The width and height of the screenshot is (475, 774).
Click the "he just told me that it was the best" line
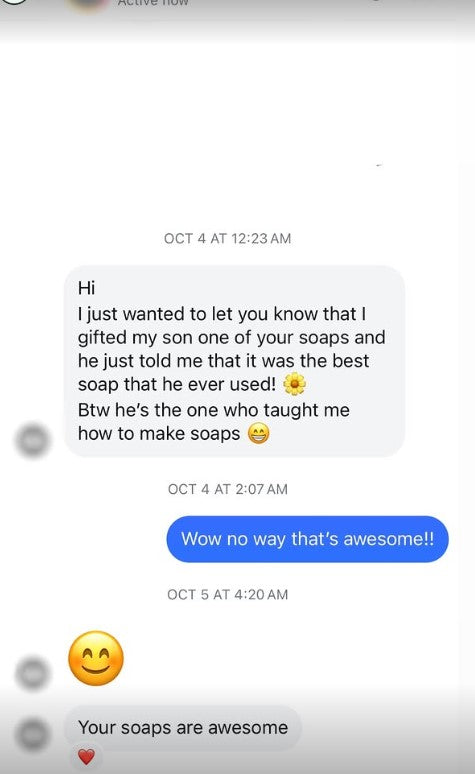[x=223, y=361]
